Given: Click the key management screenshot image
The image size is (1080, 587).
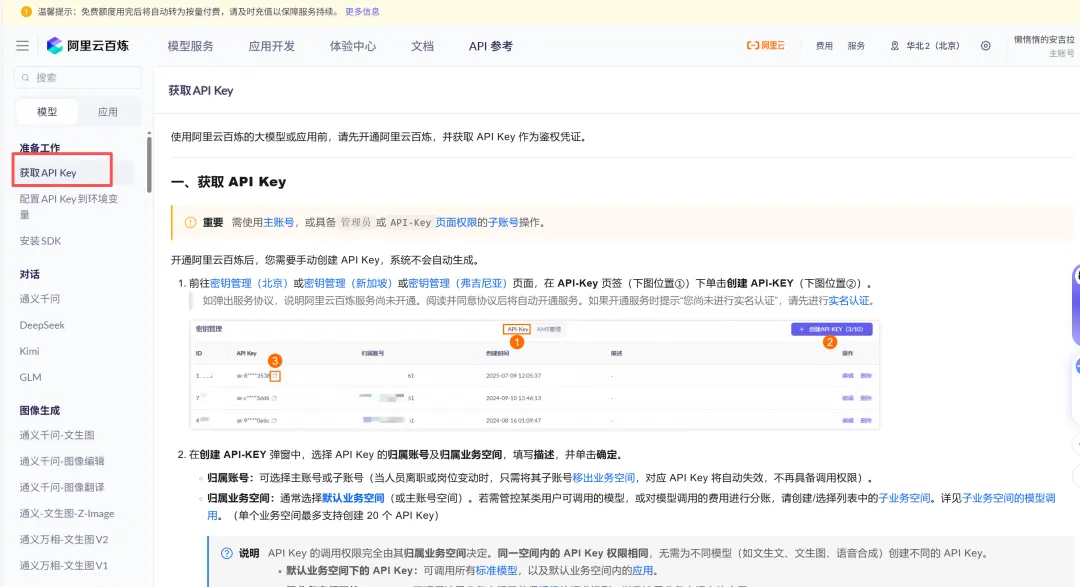Looking at the screenshot, I should click(x=534, y=375).
